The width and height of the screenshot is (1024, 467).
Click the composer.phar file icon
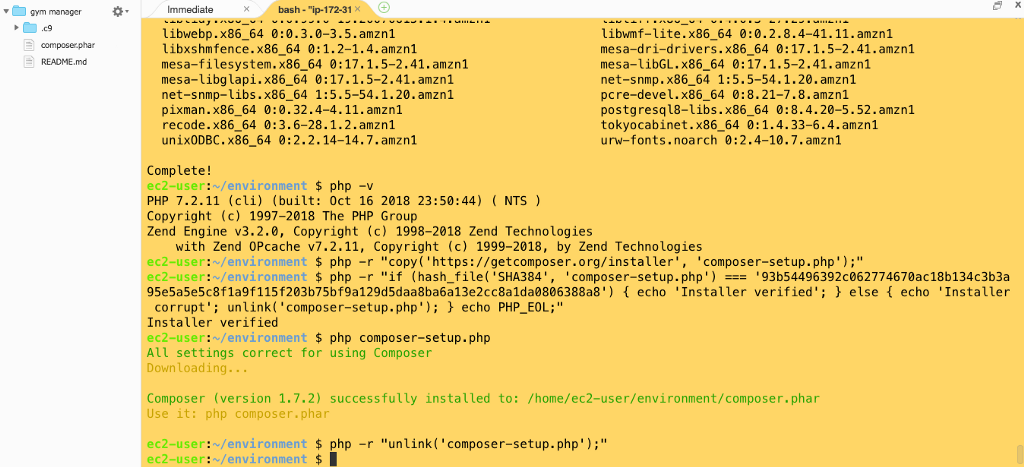30,45
